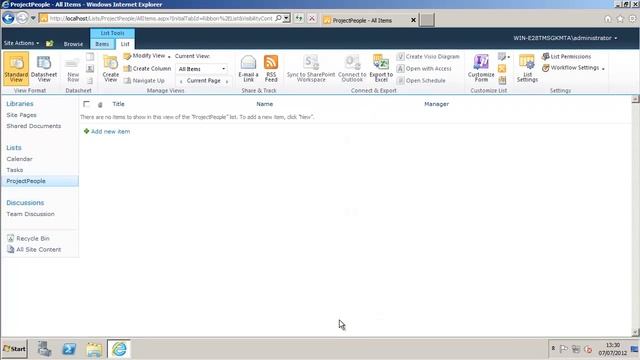This screenshot has width=640, height=360.
Task: Click the Libraries heading link
Action: [20, 104]
